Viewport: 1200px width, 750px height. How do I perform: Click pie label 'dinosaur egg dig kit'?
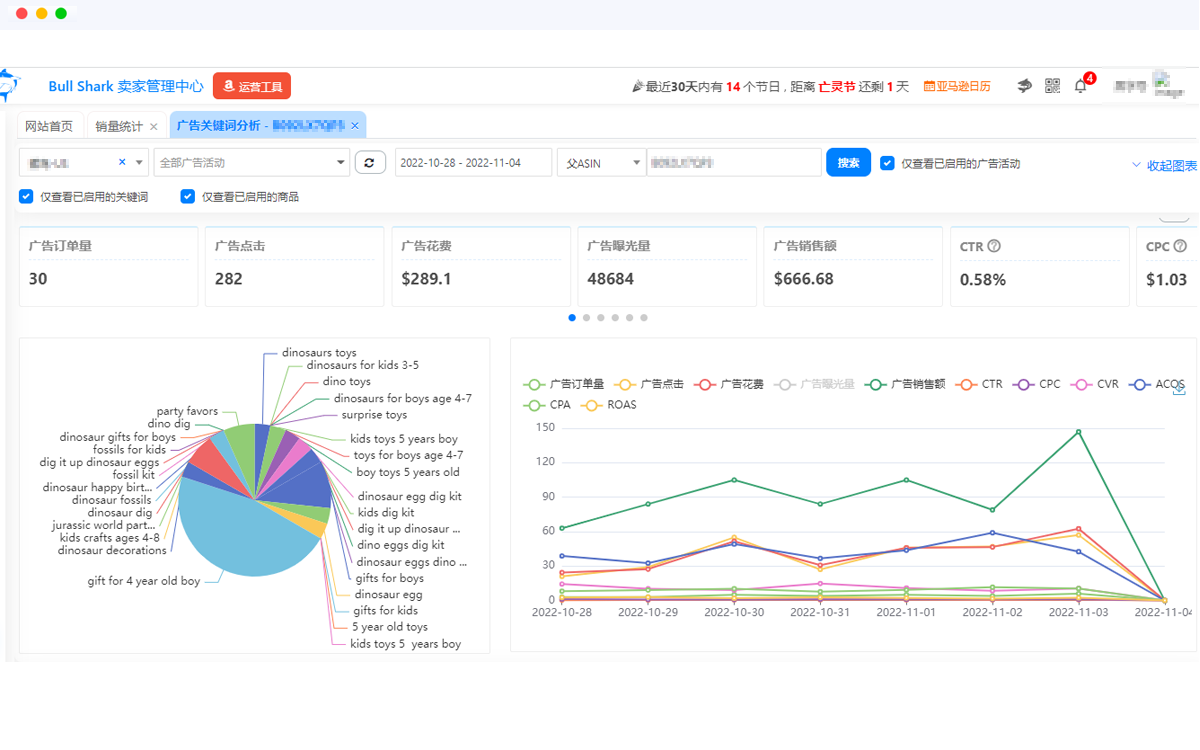point(410,496)
